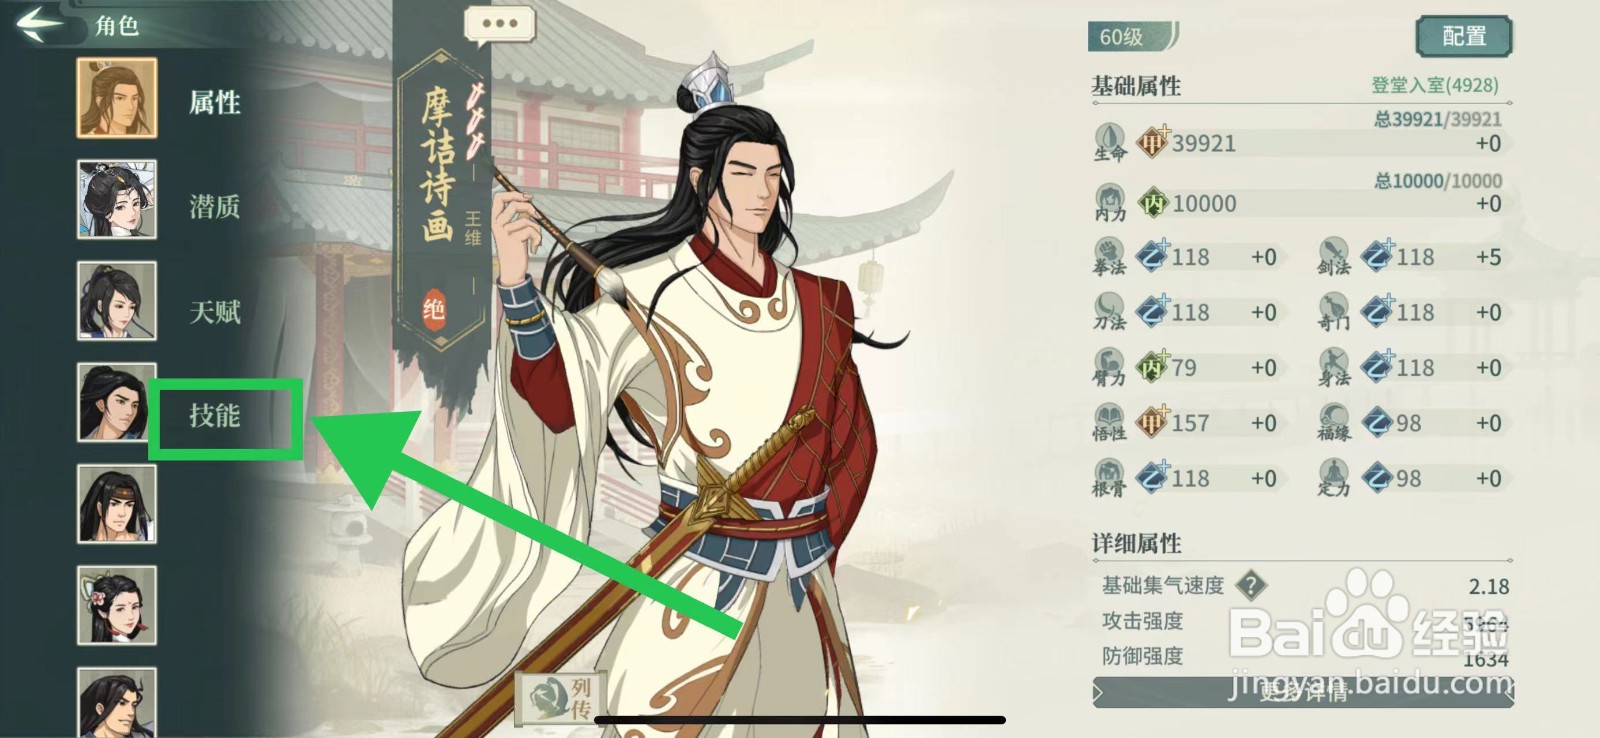
Task: Tap the 拳法 fist skill icon
Action: click(x=1110, y=257)
